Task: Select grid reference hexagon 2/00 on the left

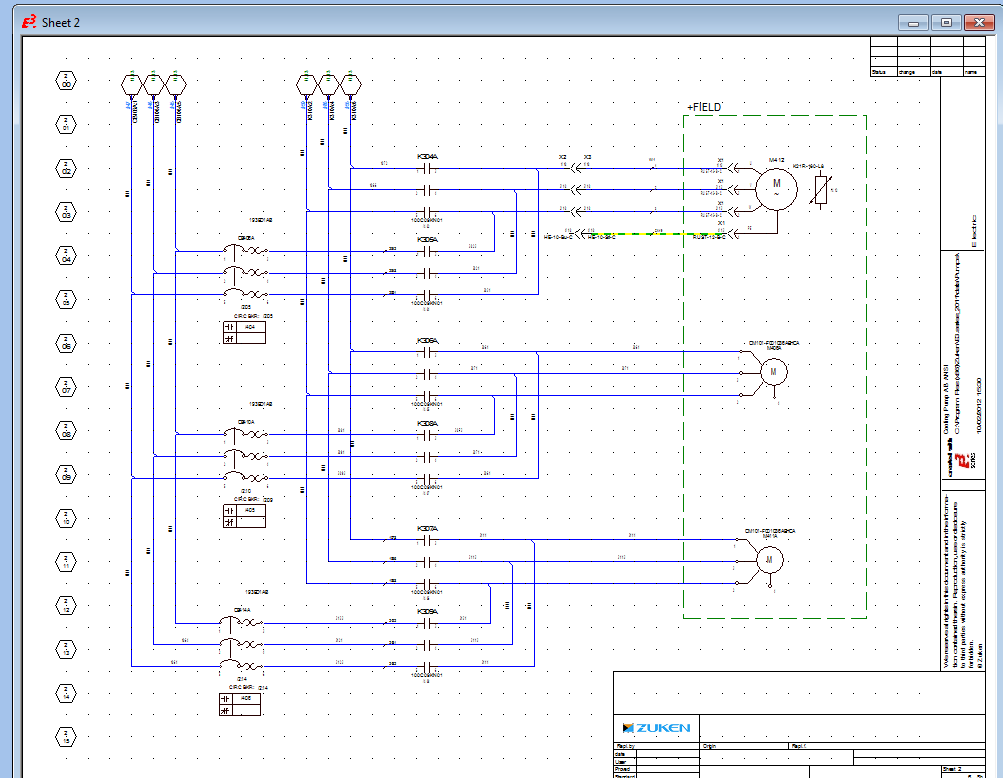Action: [x=64, y=80]
